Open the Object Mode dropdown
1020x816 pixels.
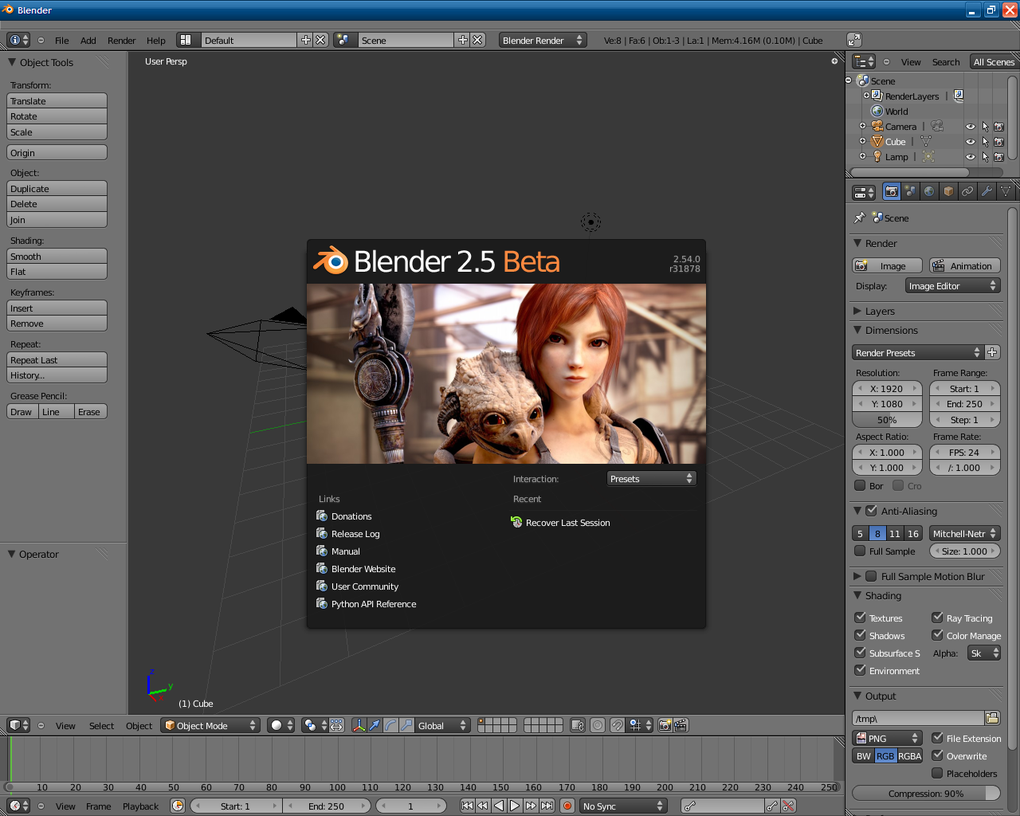[x=211, y=725]
